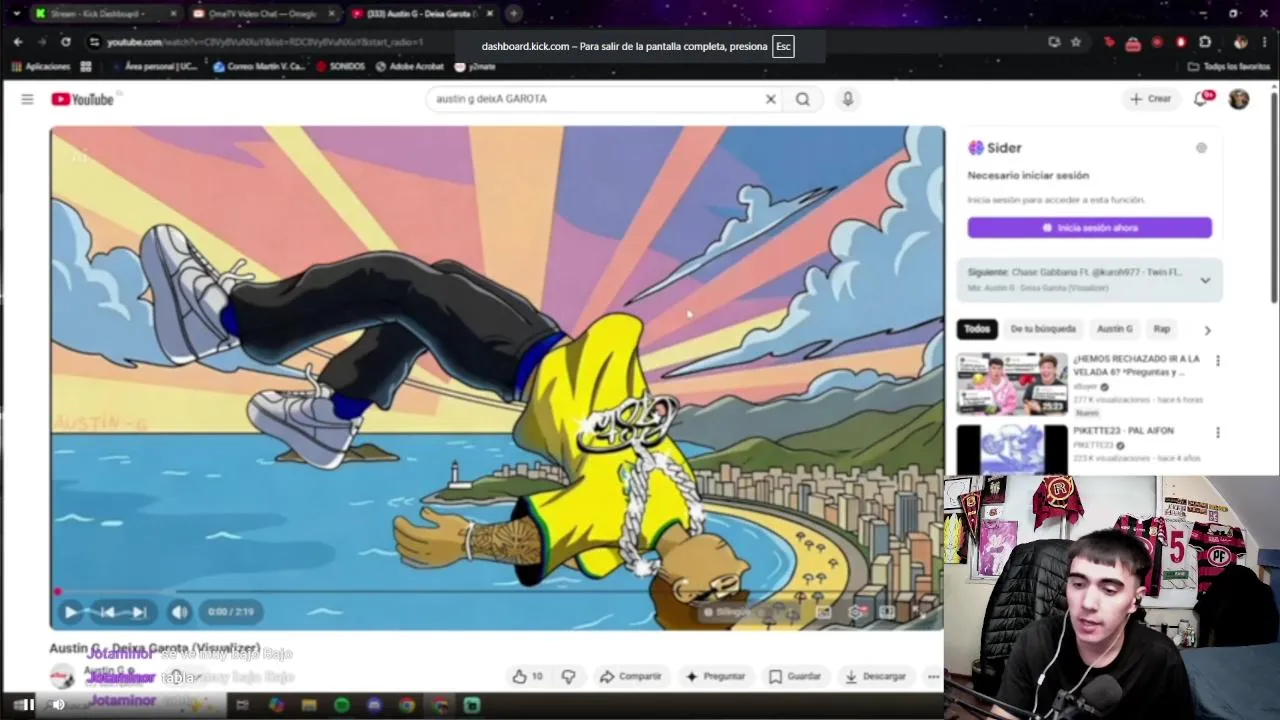Viewport: 1280px width, 720px height.
Task: Click the Descargar button
Action: 875,677
